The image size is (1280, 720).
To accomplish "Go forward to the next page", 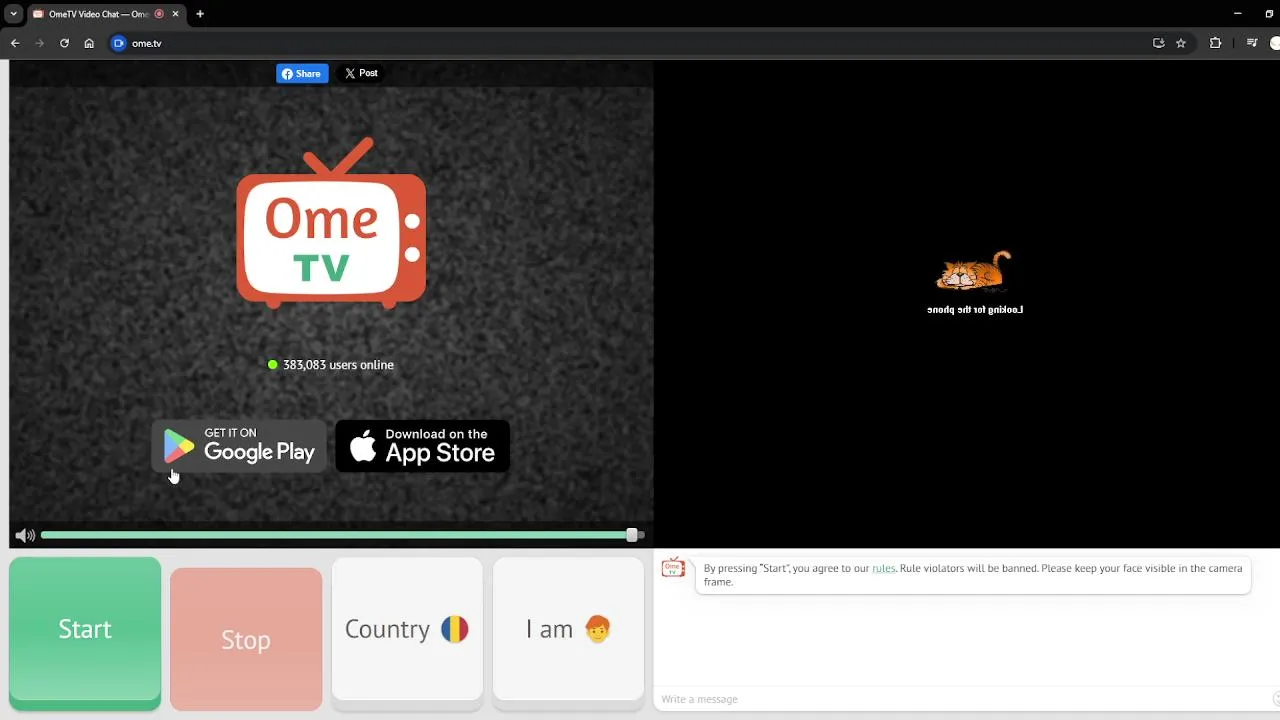I will [40, 43].
